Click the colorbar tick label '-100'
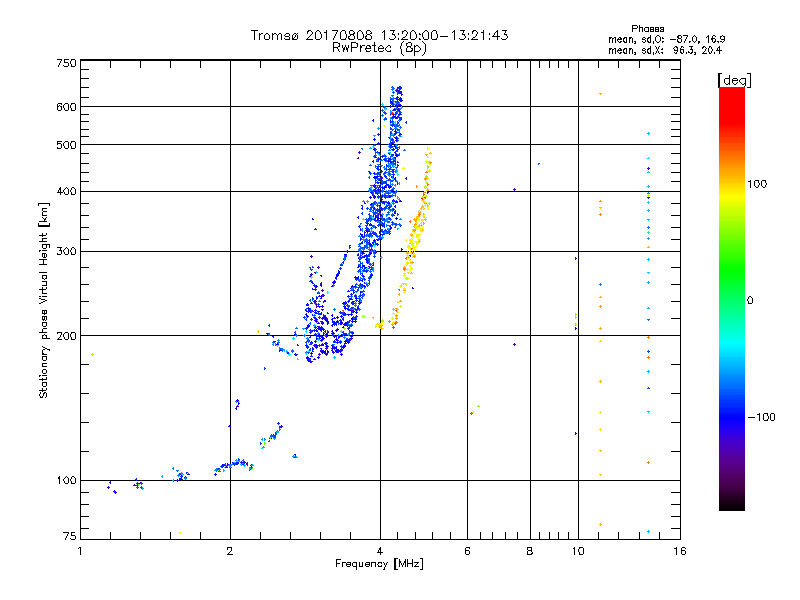The width and height of the screenshot is (800, 600). [762, 417]
